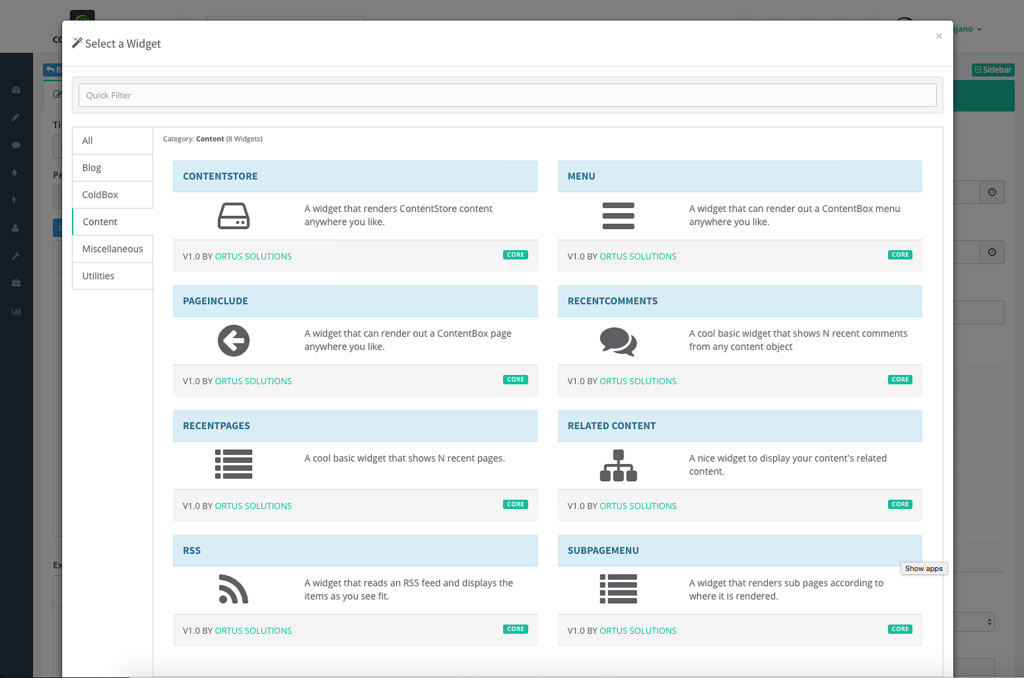Switch to the All category tab
Image resolution: width=1024 pixels, height=678 pixels.
112,141
